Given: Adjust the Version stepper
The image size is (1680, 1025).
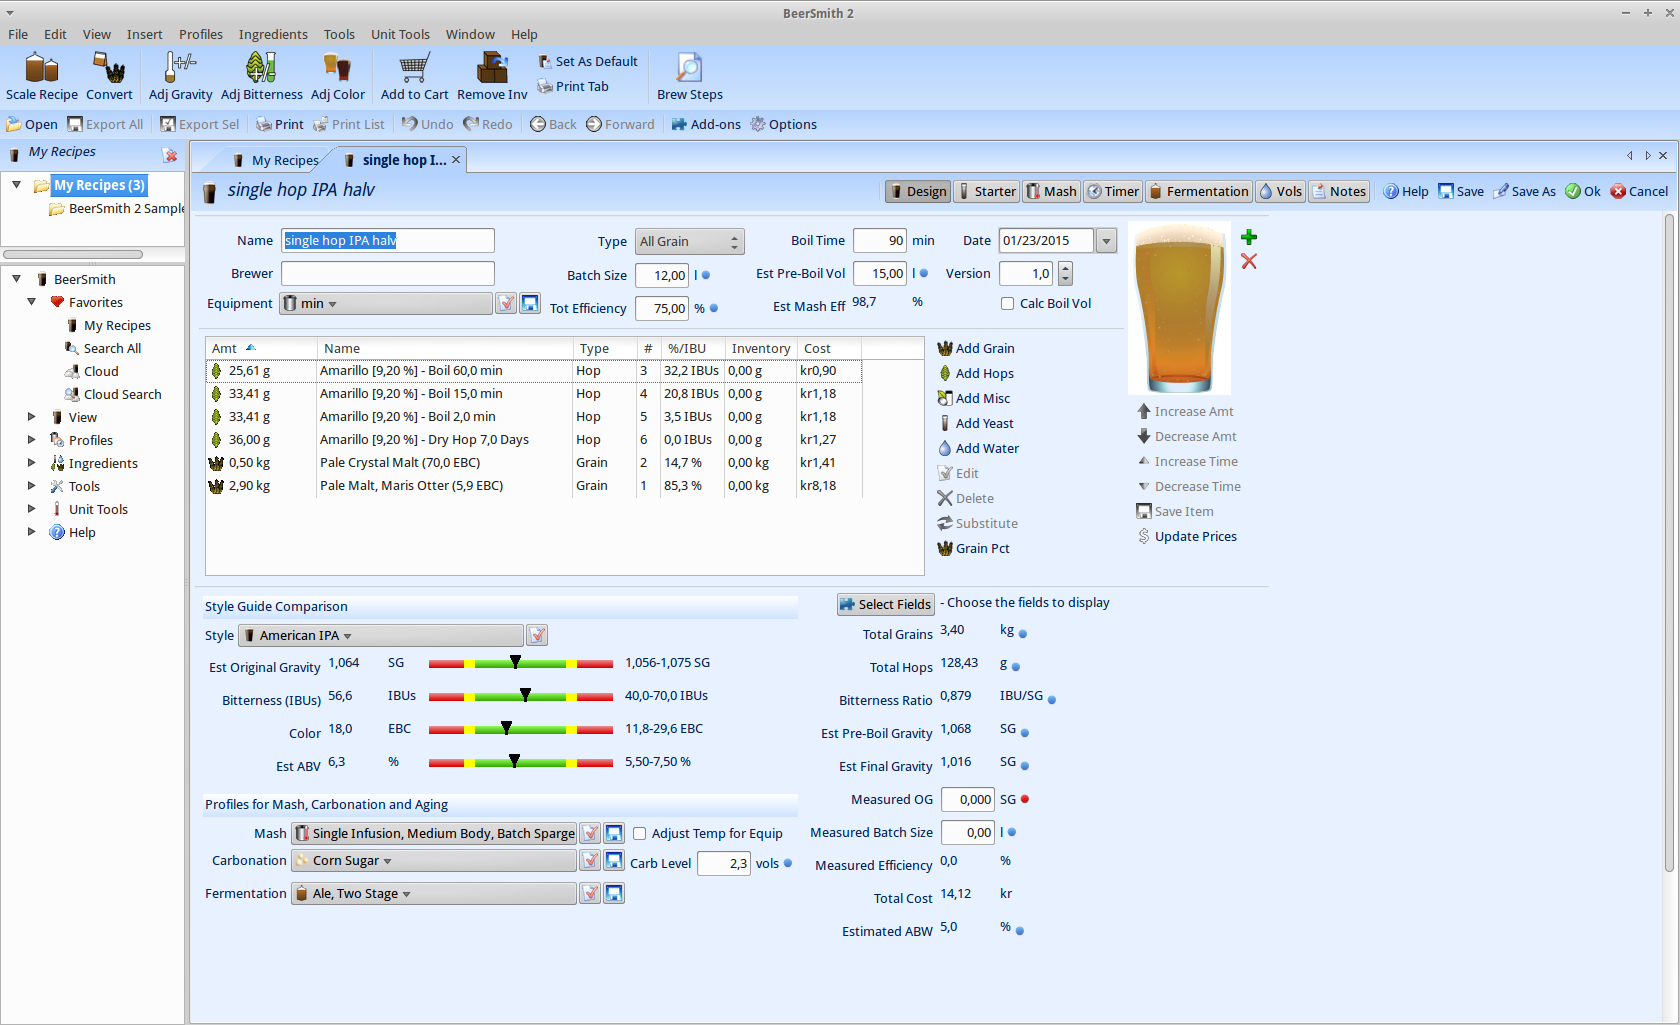Looking at the screenshot, I should point(1065,273).
